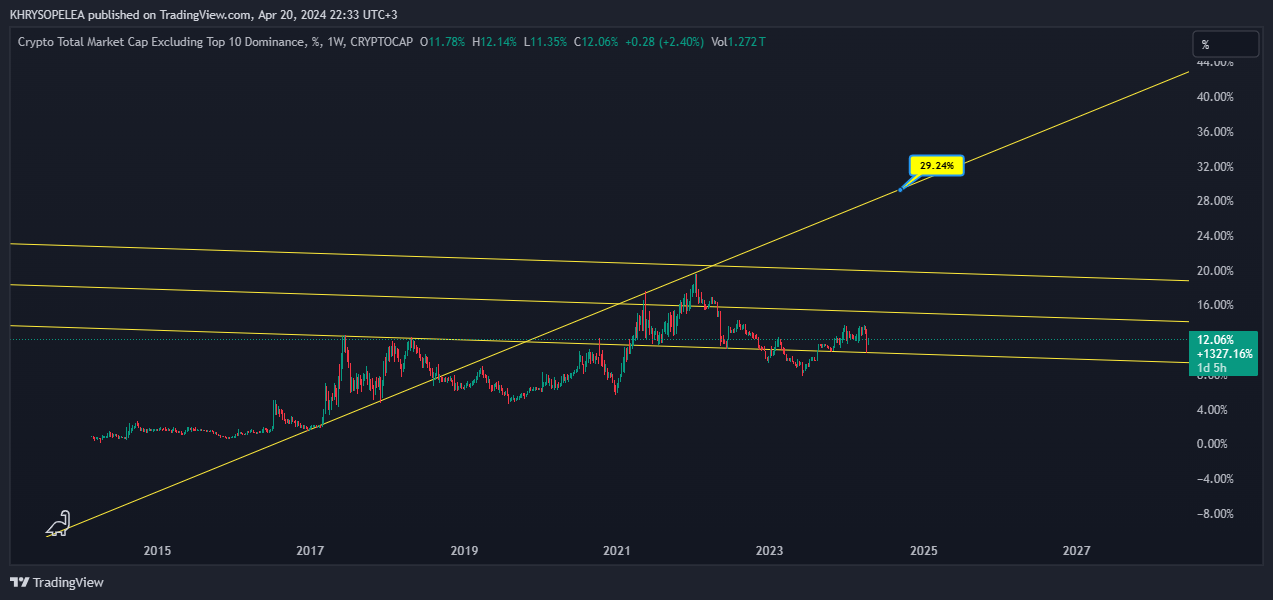Click the −8.00% price axis label
Viewport: 1273px width, 600px height.
(1215, 514)
